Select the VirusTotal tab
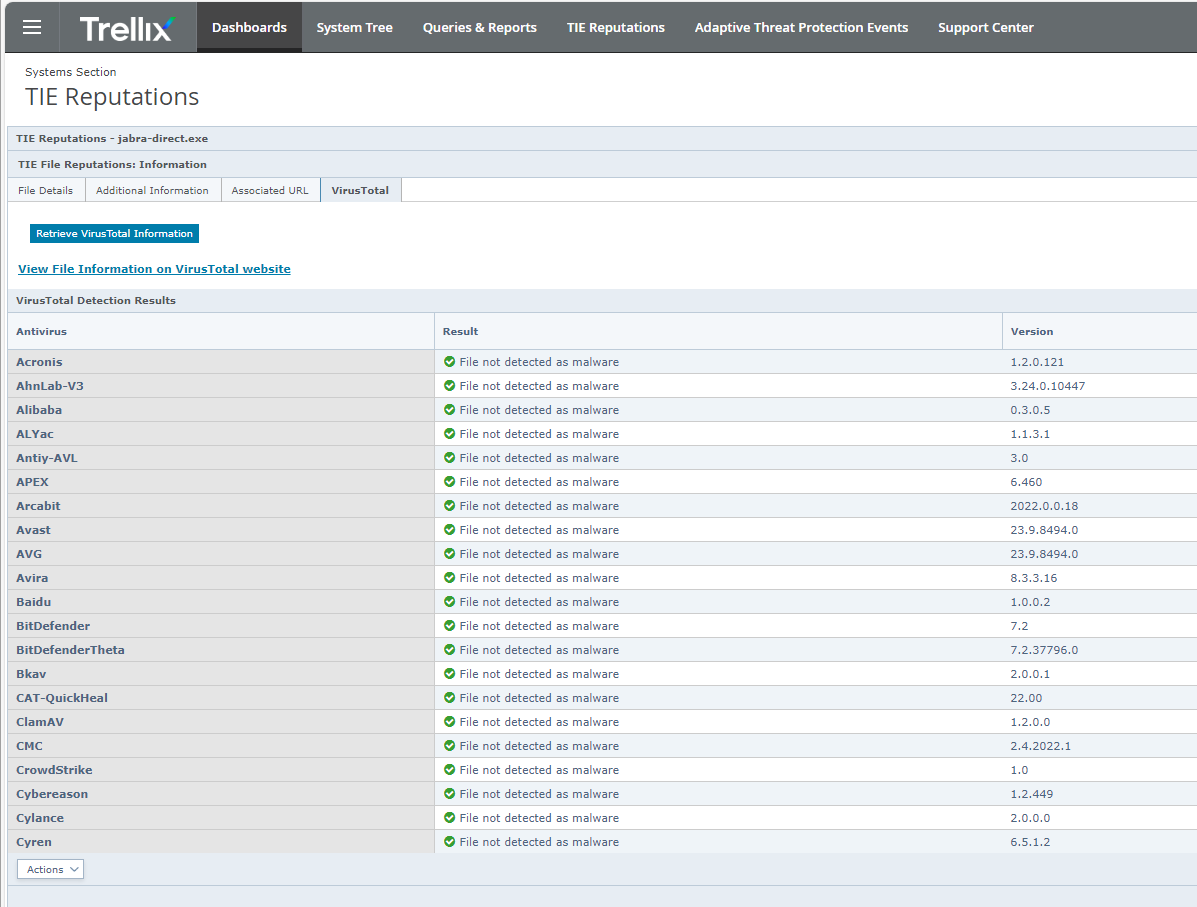1197x907 pixels. 360,190
